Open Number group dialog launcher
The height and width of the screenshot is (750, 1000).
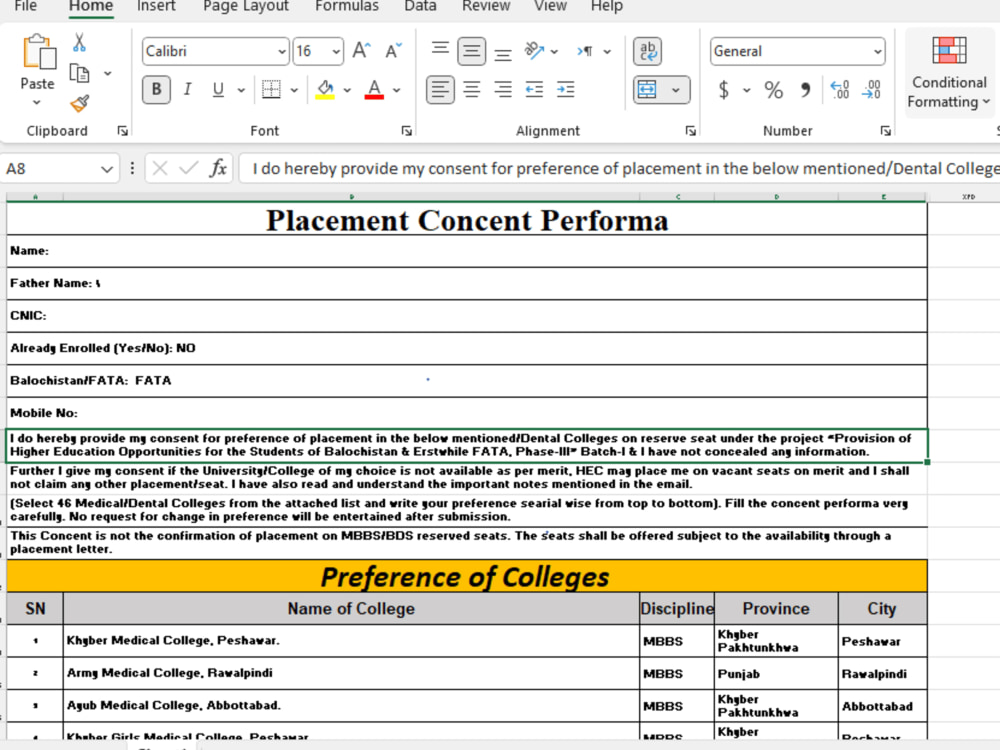pyautogui.click(x=885, y=131)
